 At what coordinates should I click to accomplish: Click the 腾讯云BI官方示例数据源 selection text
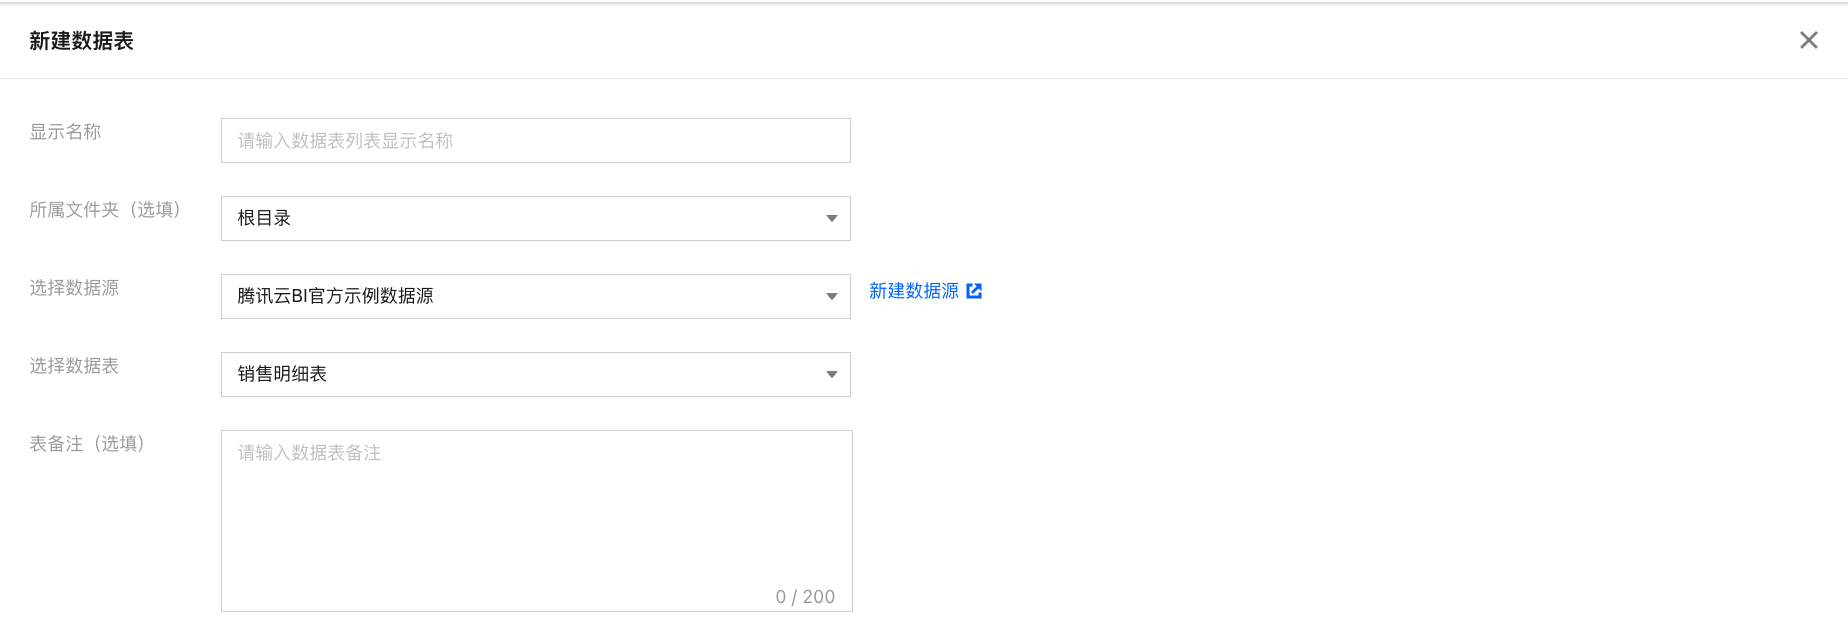click(x=335, y=296)
